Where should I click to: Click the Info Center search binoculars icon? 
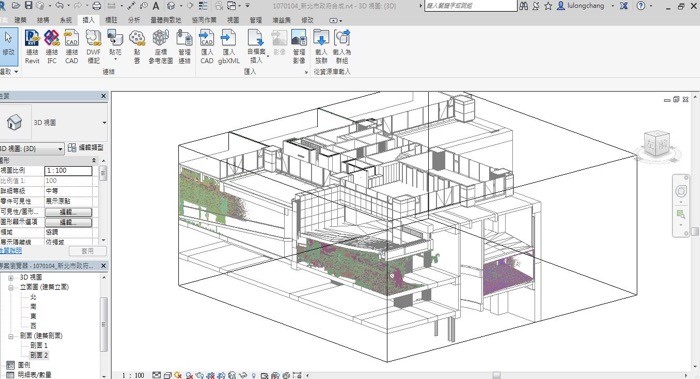click(x=524, y=6)
